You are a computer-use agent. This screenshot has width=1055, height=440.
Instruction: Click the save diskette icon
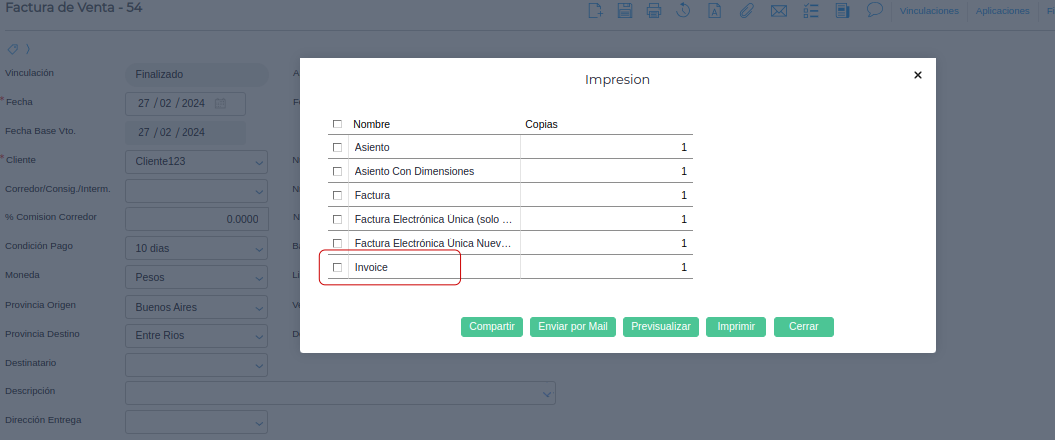tap(625, 11)
